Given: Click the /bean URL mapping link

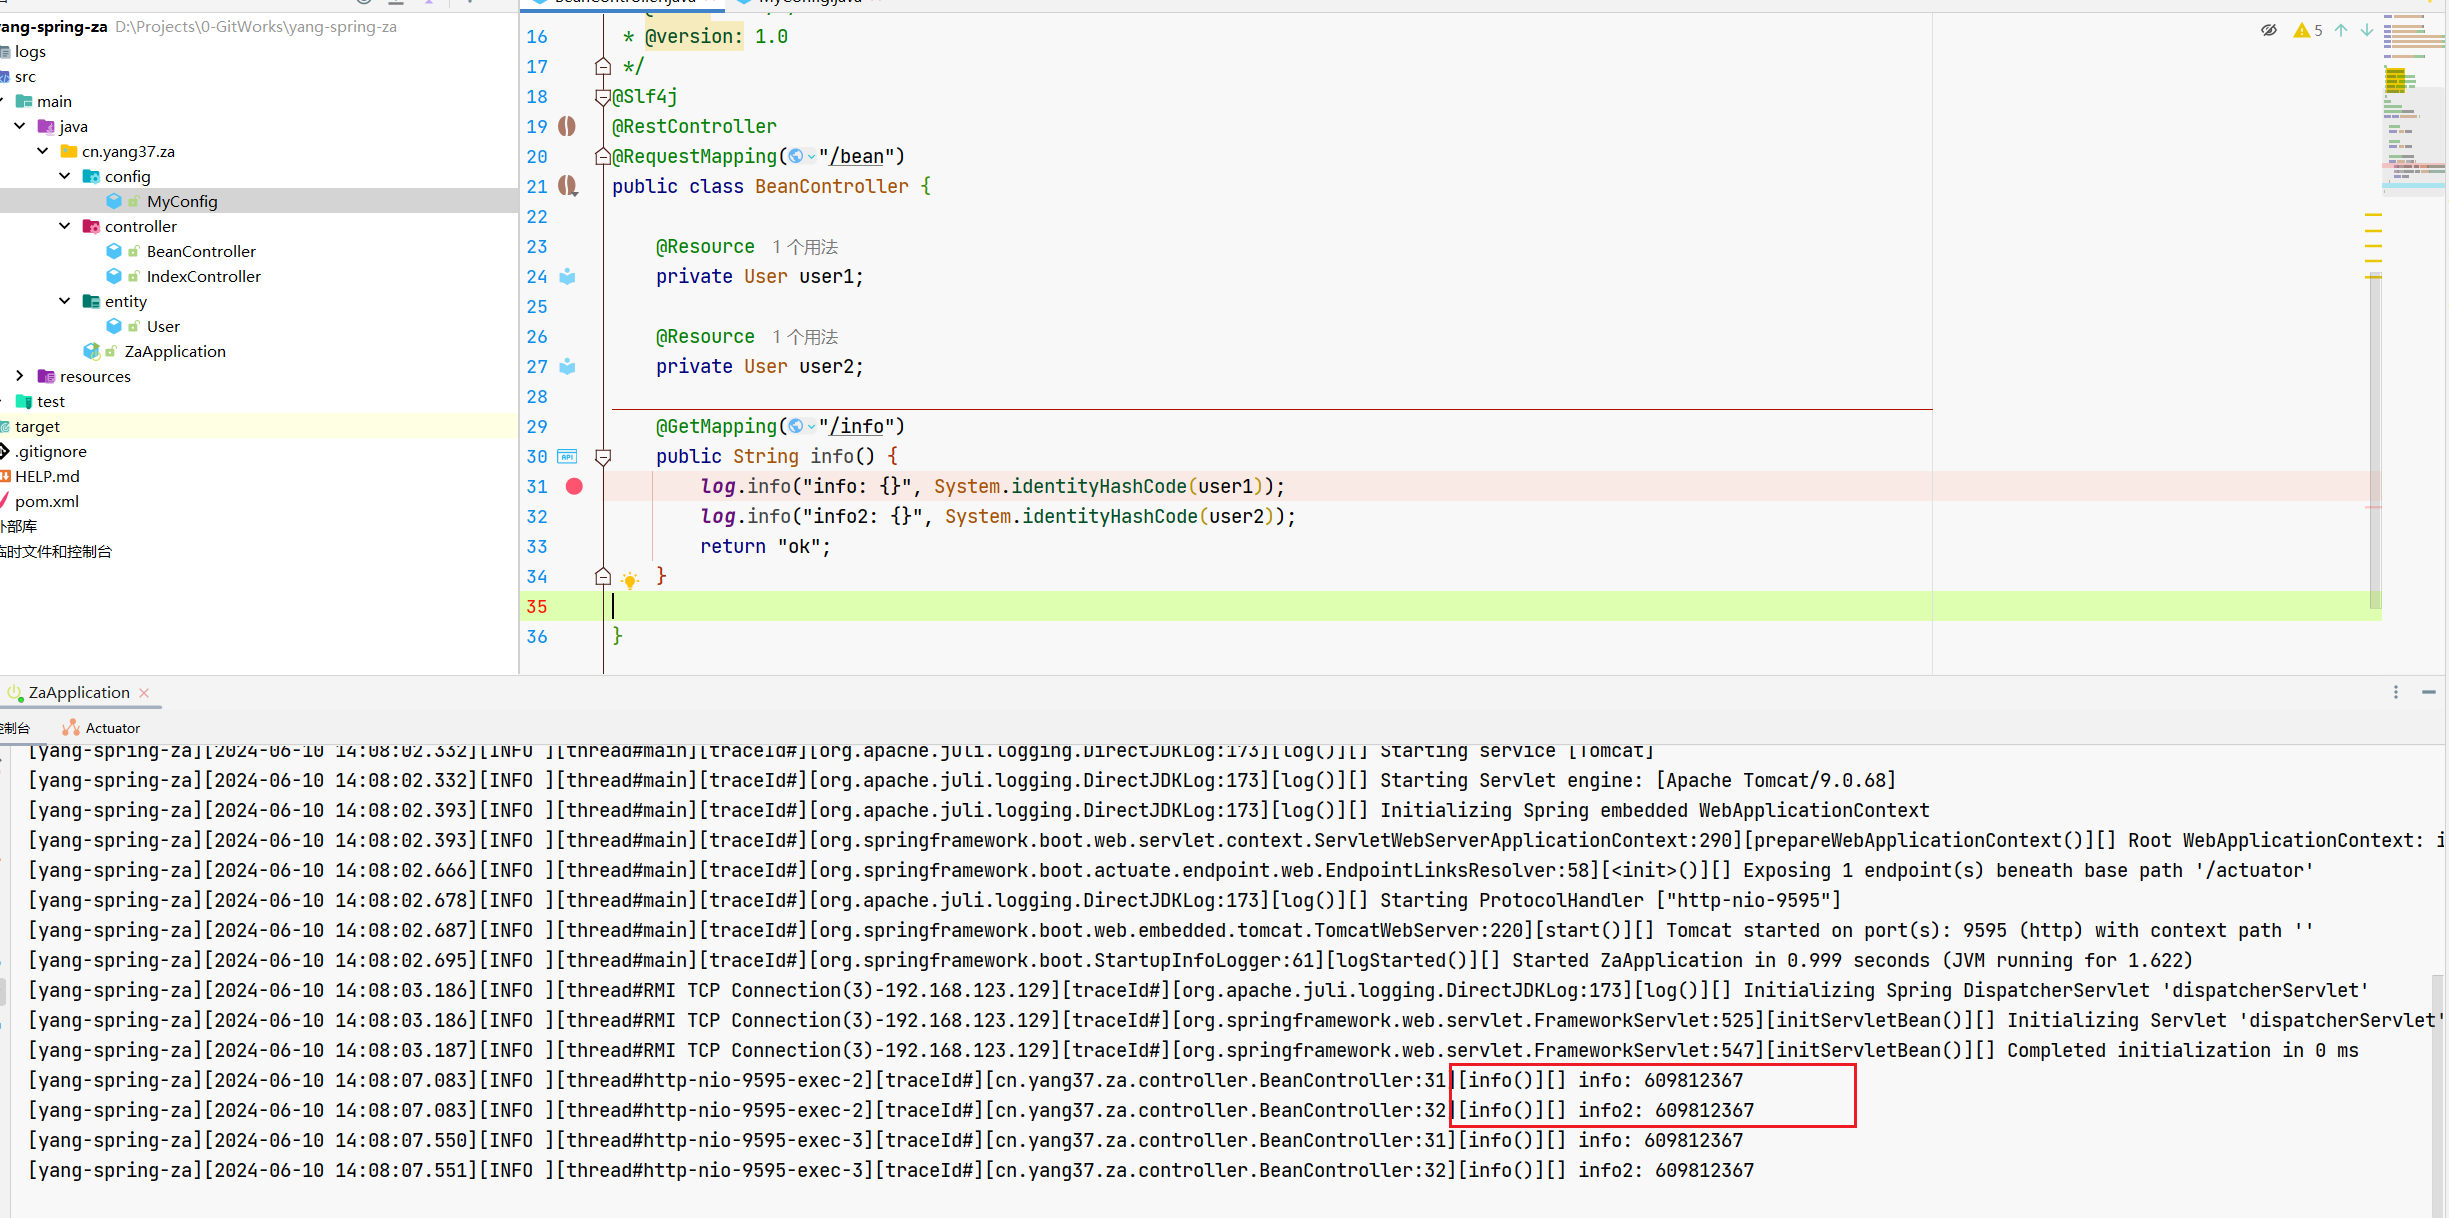Looking at the screenshot, I should [x=857, y=156].
